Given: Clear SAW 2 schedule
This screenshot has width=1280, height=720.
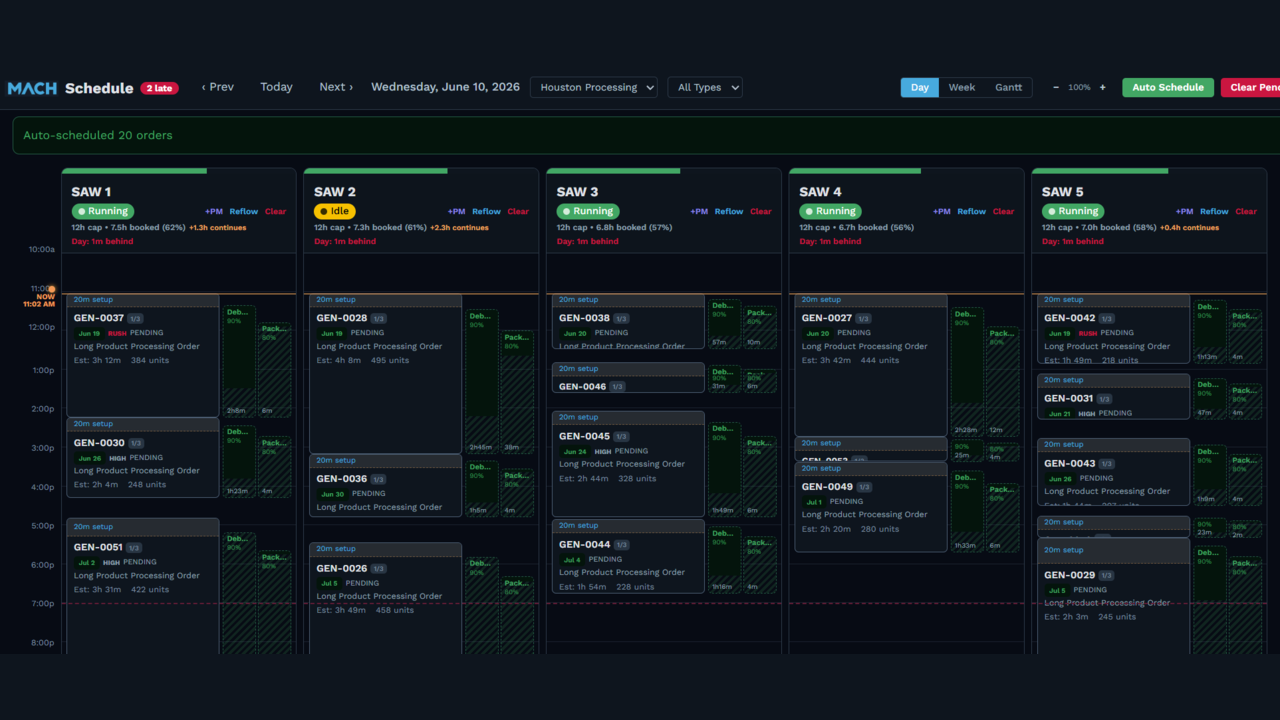Looking at the screenshot, I should (x=518, y=211).
